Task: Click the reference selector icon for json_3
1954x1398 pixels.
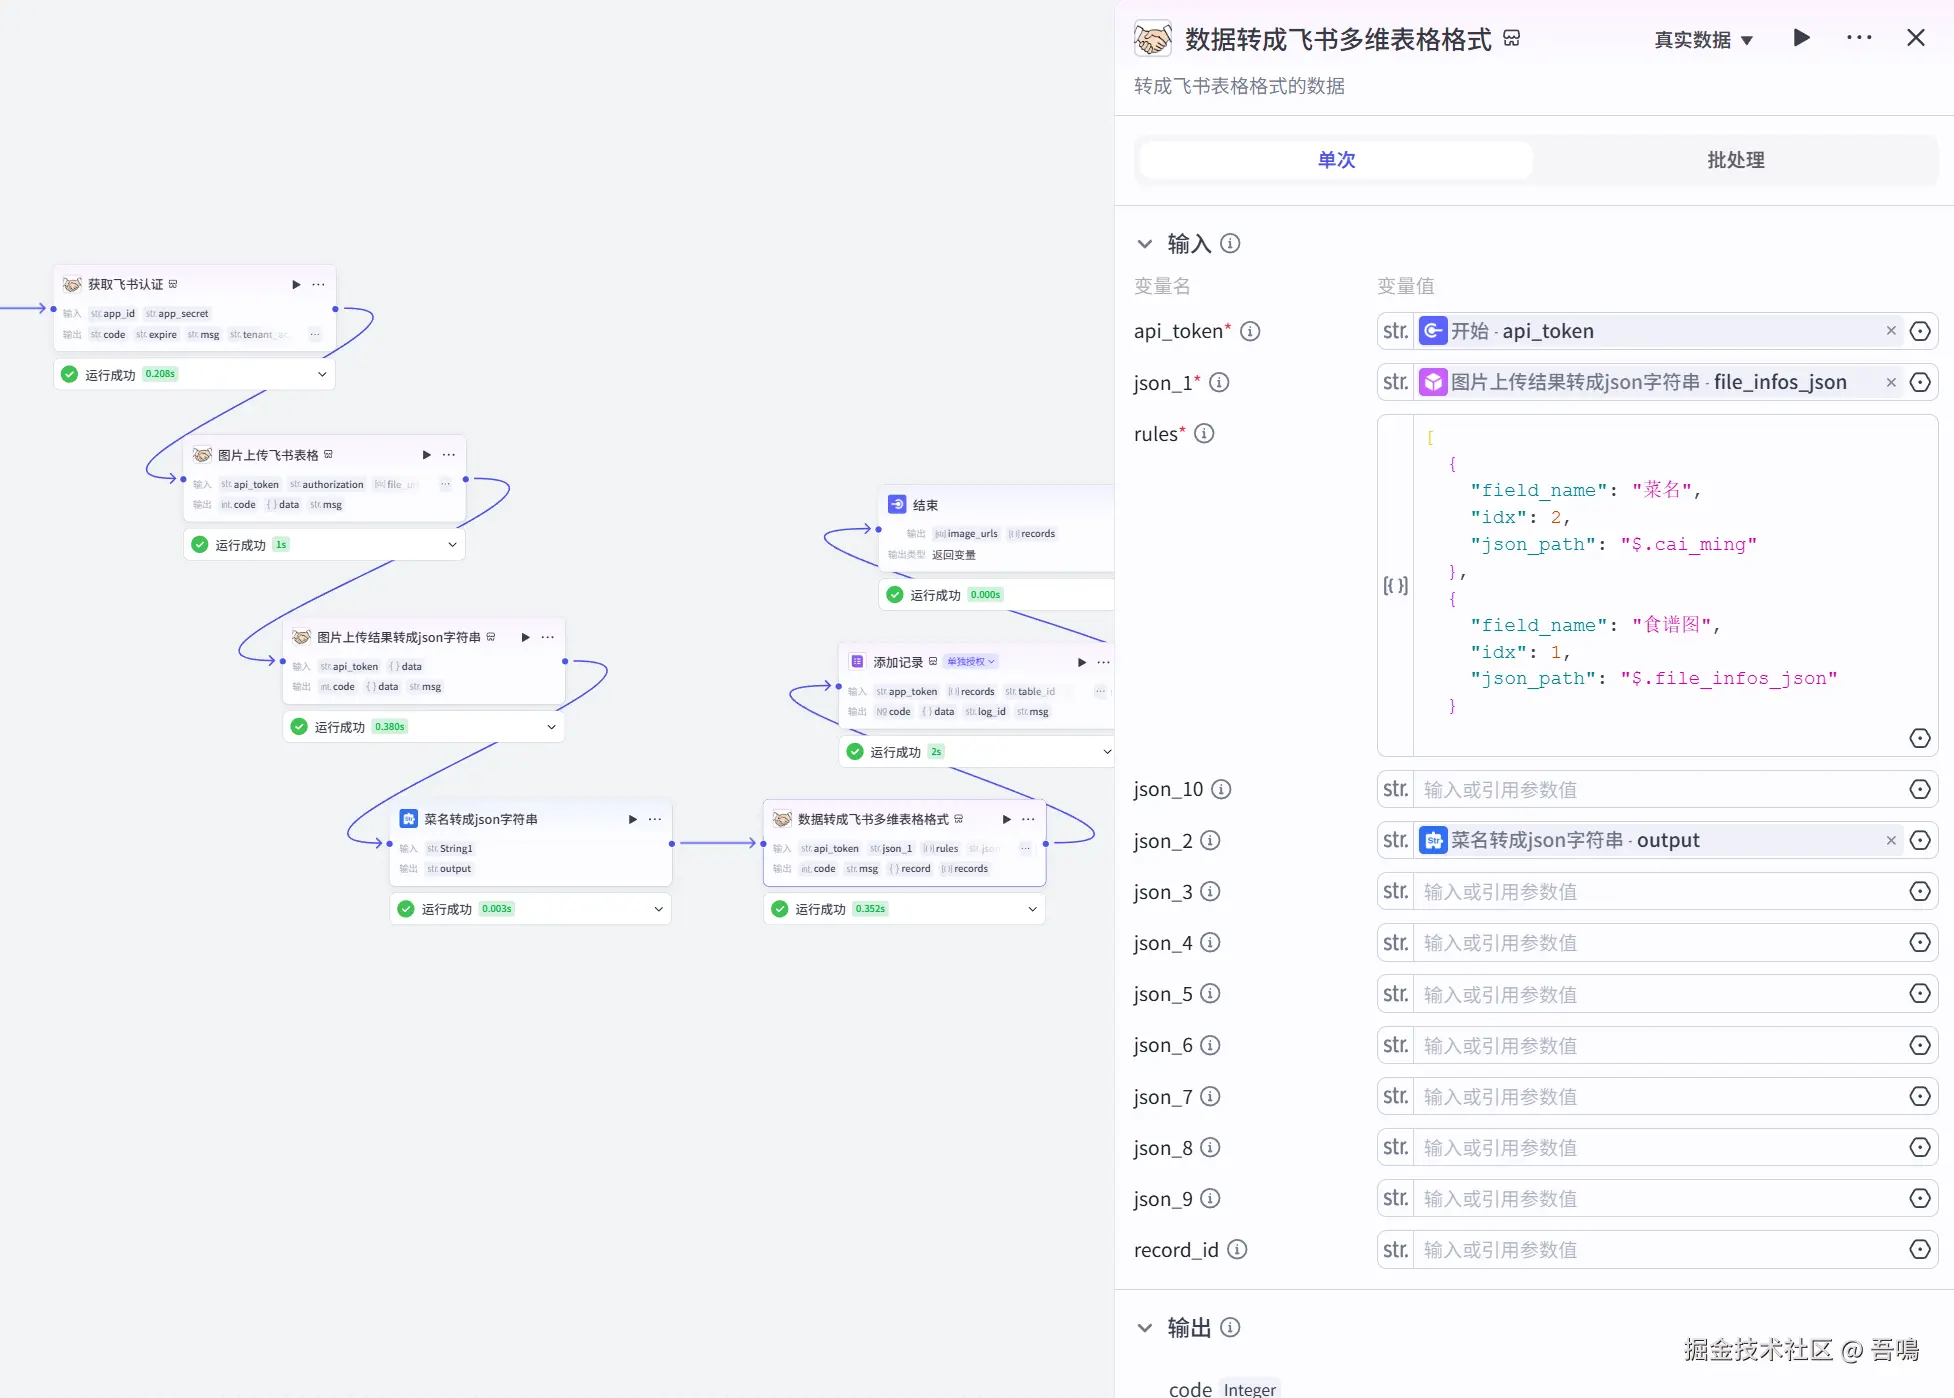Action: pos(1919,891)
